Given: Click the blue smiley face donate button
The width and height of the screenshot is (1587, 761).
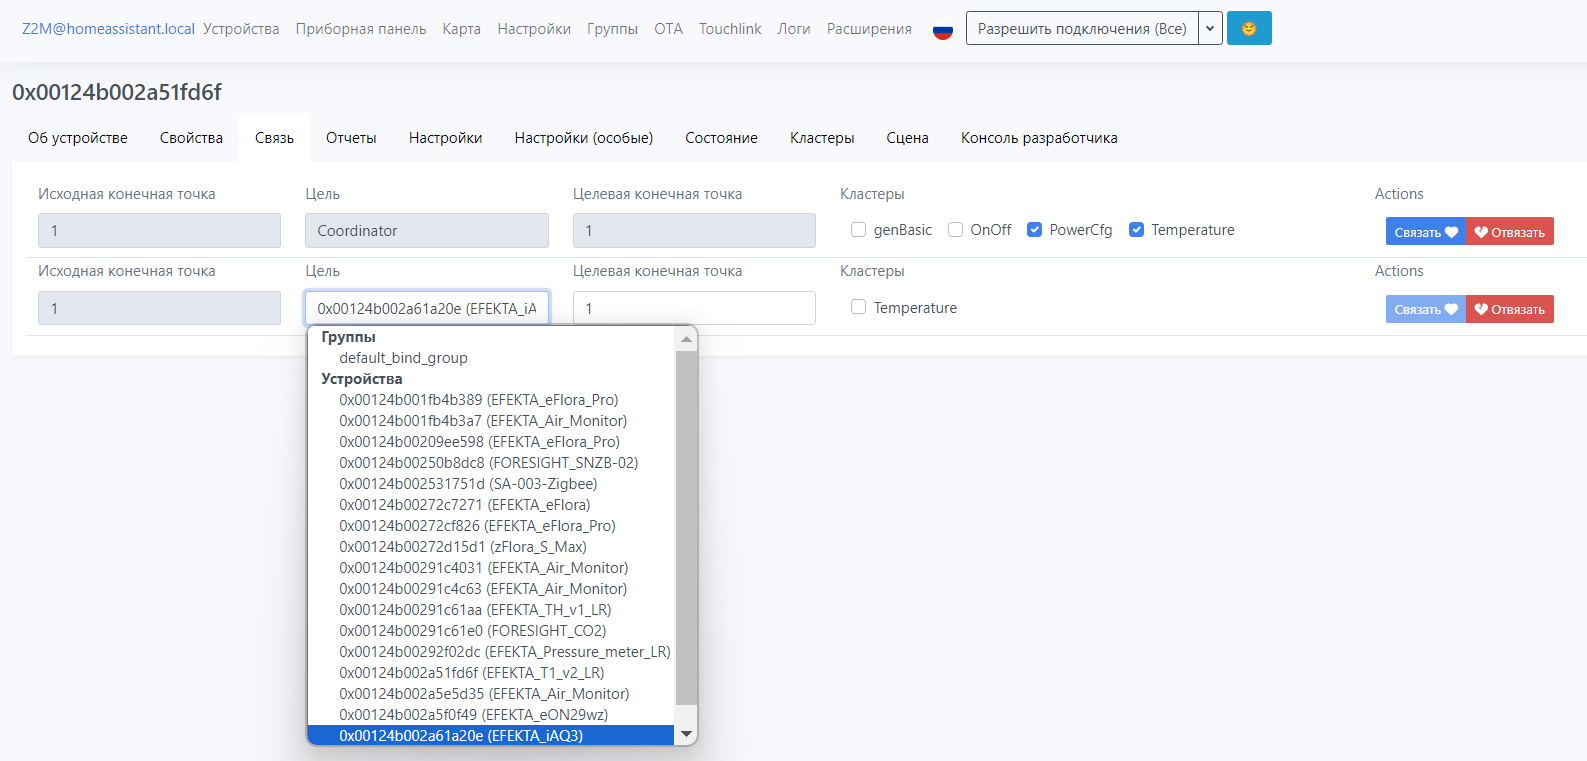Looking at the screenshot, I should (x=1249, y=29).
